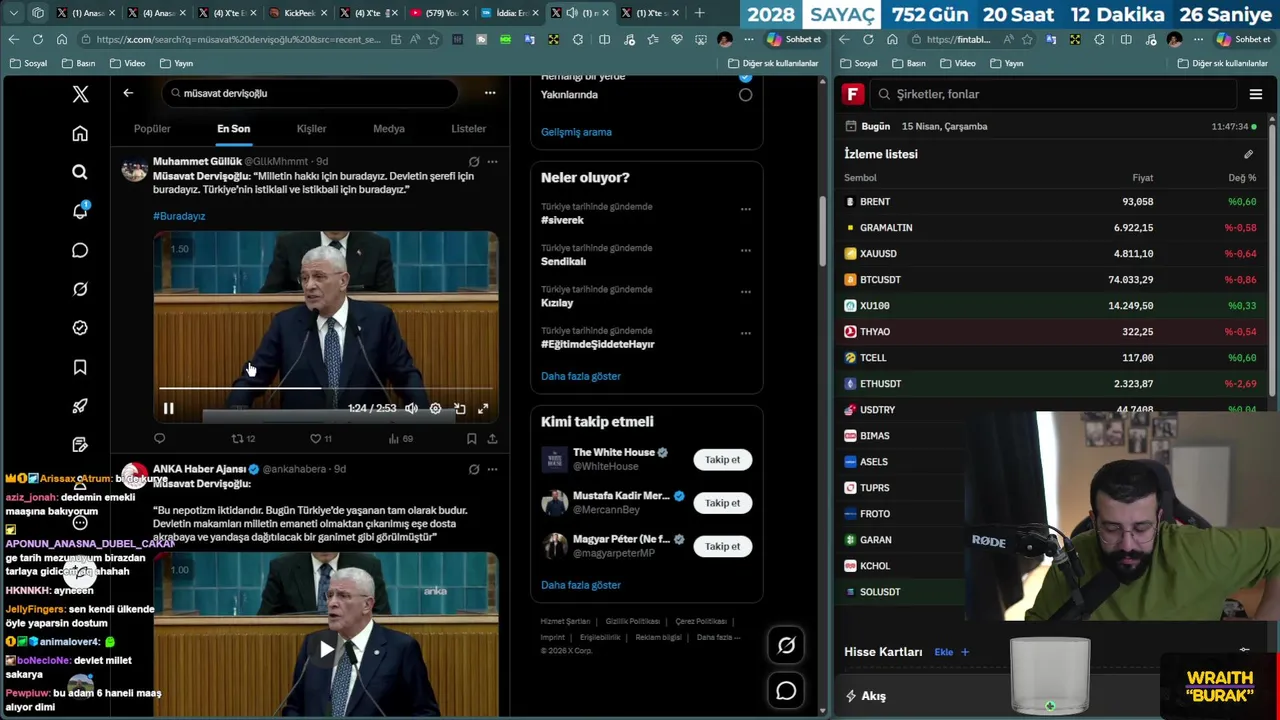Switch to the YouTube (579) browser tab
The height and width of the screenshot is (720, 1280).
(440, 13)
